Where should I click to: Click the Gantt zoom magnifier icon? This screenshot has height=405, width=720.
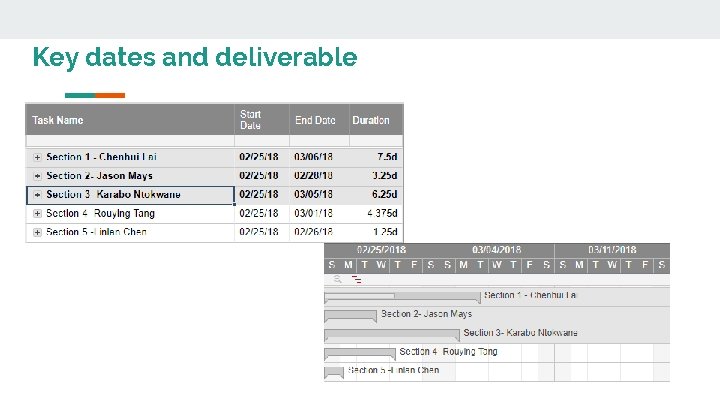pyautogui.click(x=338, y=279)
